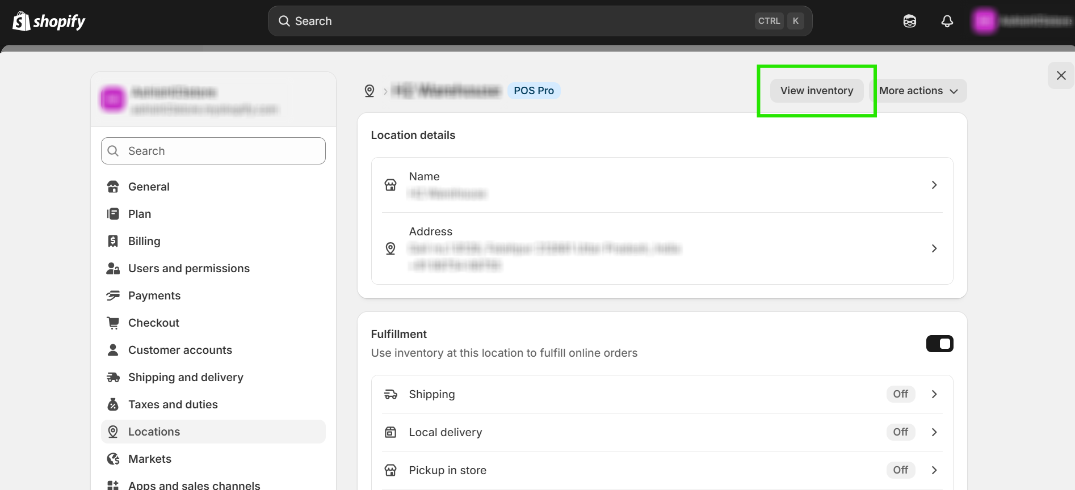Click the Shopify logo icon

[20, 21]
